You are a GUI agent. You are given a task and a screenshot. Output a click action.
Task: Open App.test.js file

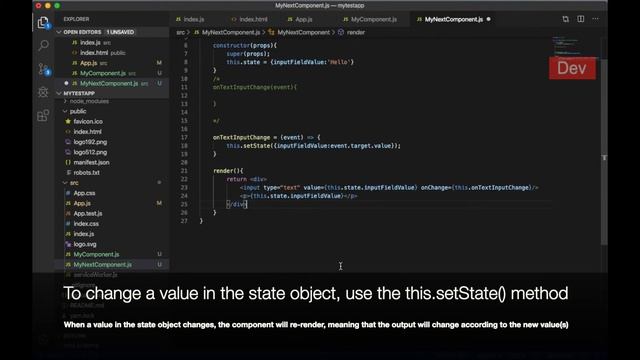pos(88,213)
